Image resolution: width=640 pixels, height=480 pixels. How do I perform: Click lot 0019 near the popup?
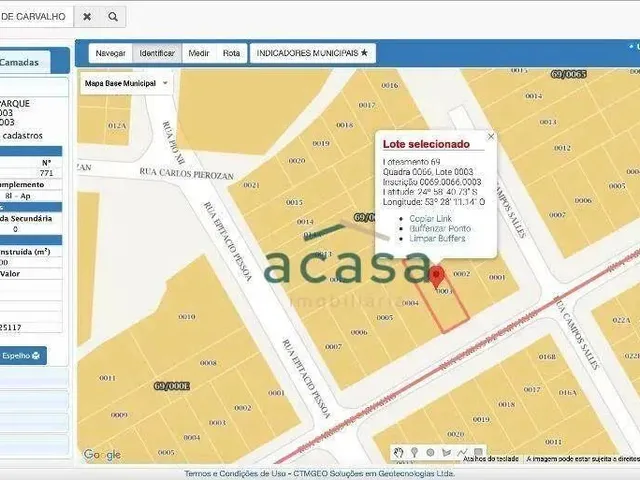click(x=321, y=144)
